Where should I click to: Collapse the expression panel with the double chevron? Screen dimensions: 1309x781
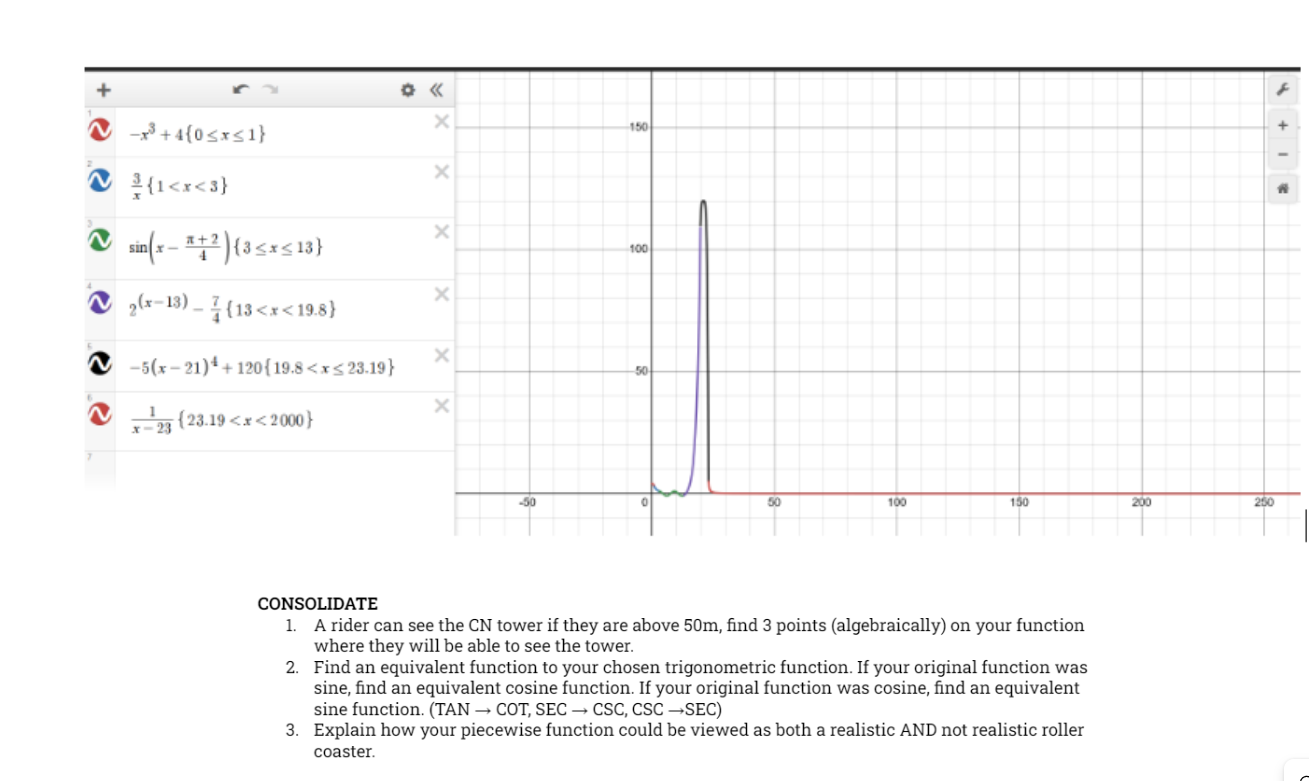point(435,90)
